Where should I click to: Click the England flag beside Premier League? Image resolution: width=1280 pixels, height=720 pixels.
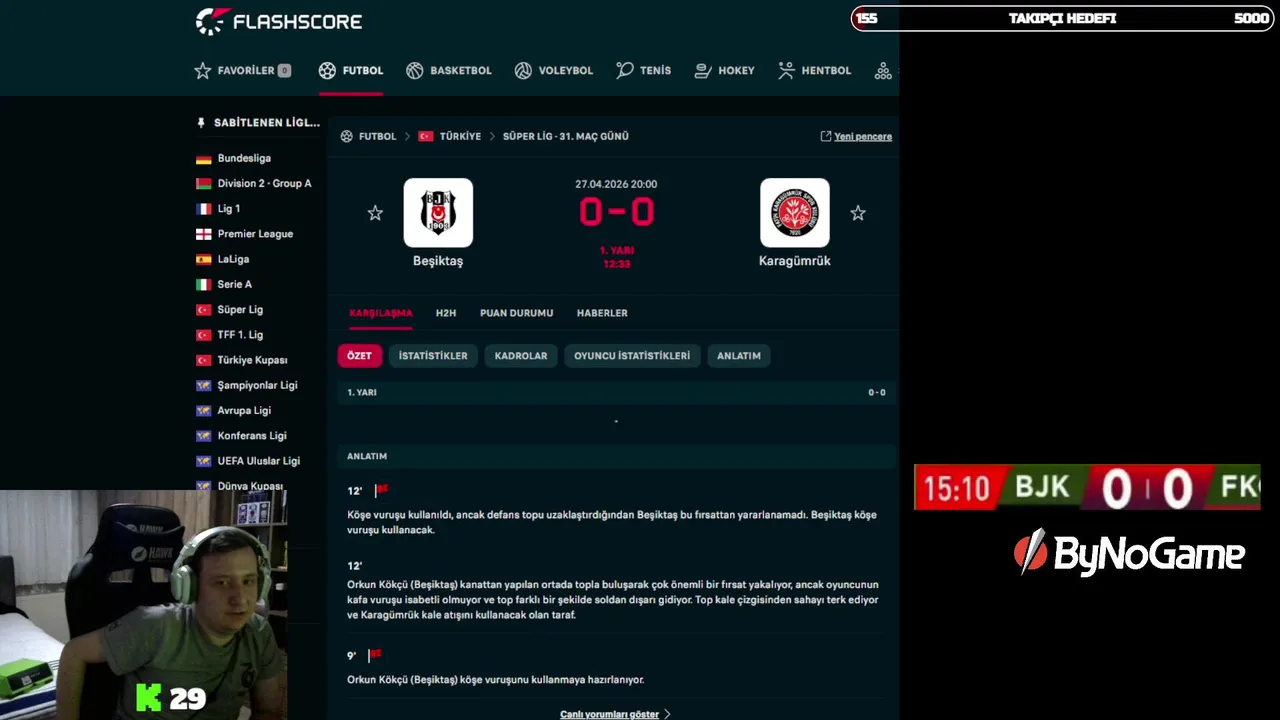(203, 234)
